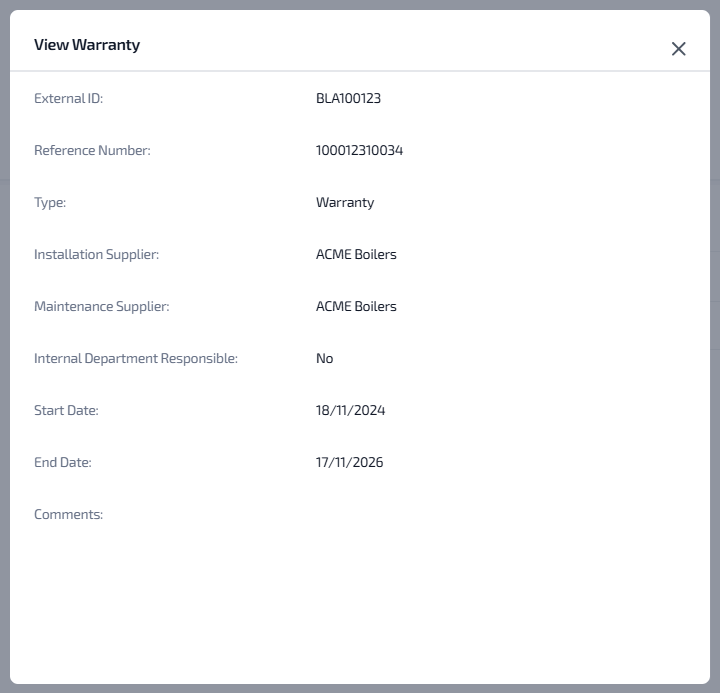
Task: Click the Comments label
Action: [x=68, y=515]
